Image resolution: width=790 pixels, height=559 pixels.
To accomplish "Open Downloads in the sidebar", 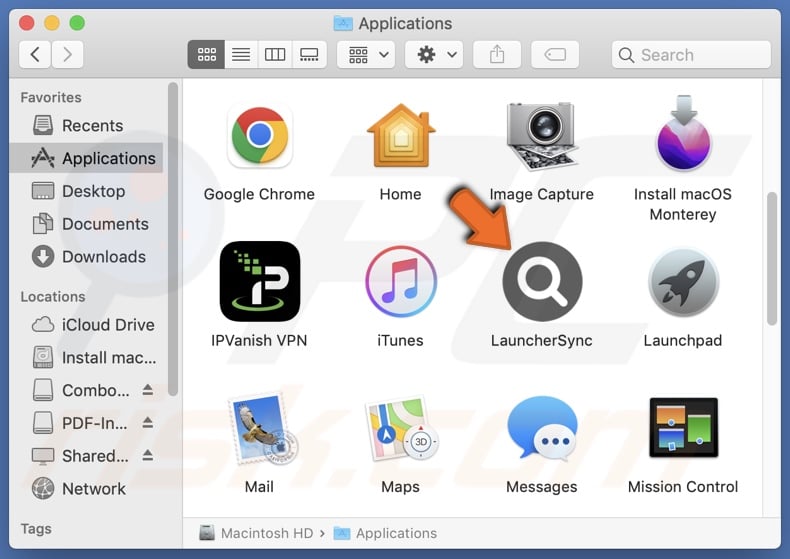I will [x=87, y=257].
